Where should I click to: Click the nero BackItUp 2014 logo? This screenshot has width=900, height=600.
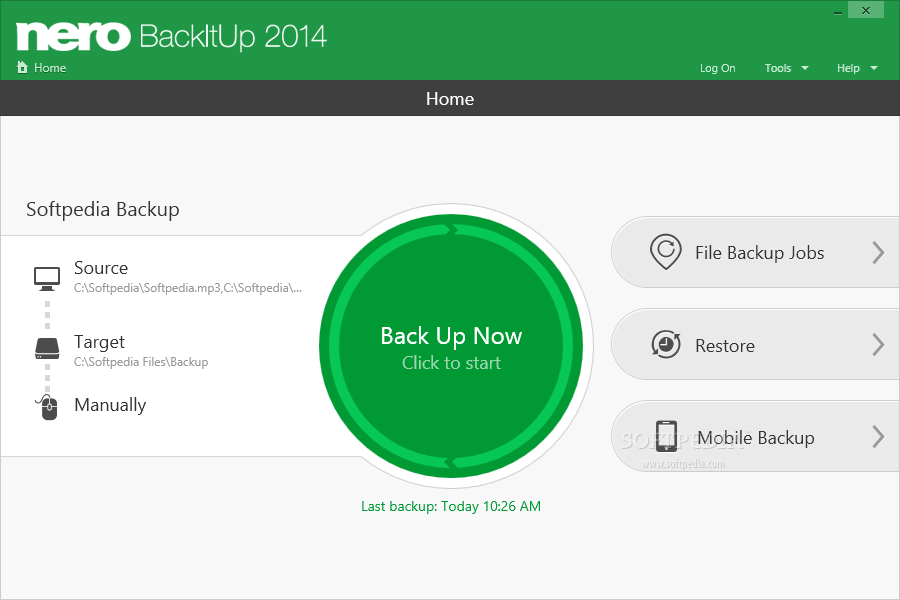pyautogui.click(x=171, y=36)
